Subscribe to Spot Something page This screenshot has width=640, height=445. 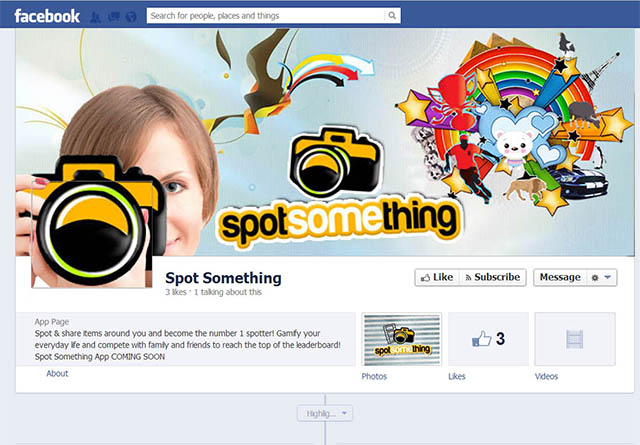[x=493, y=277]
